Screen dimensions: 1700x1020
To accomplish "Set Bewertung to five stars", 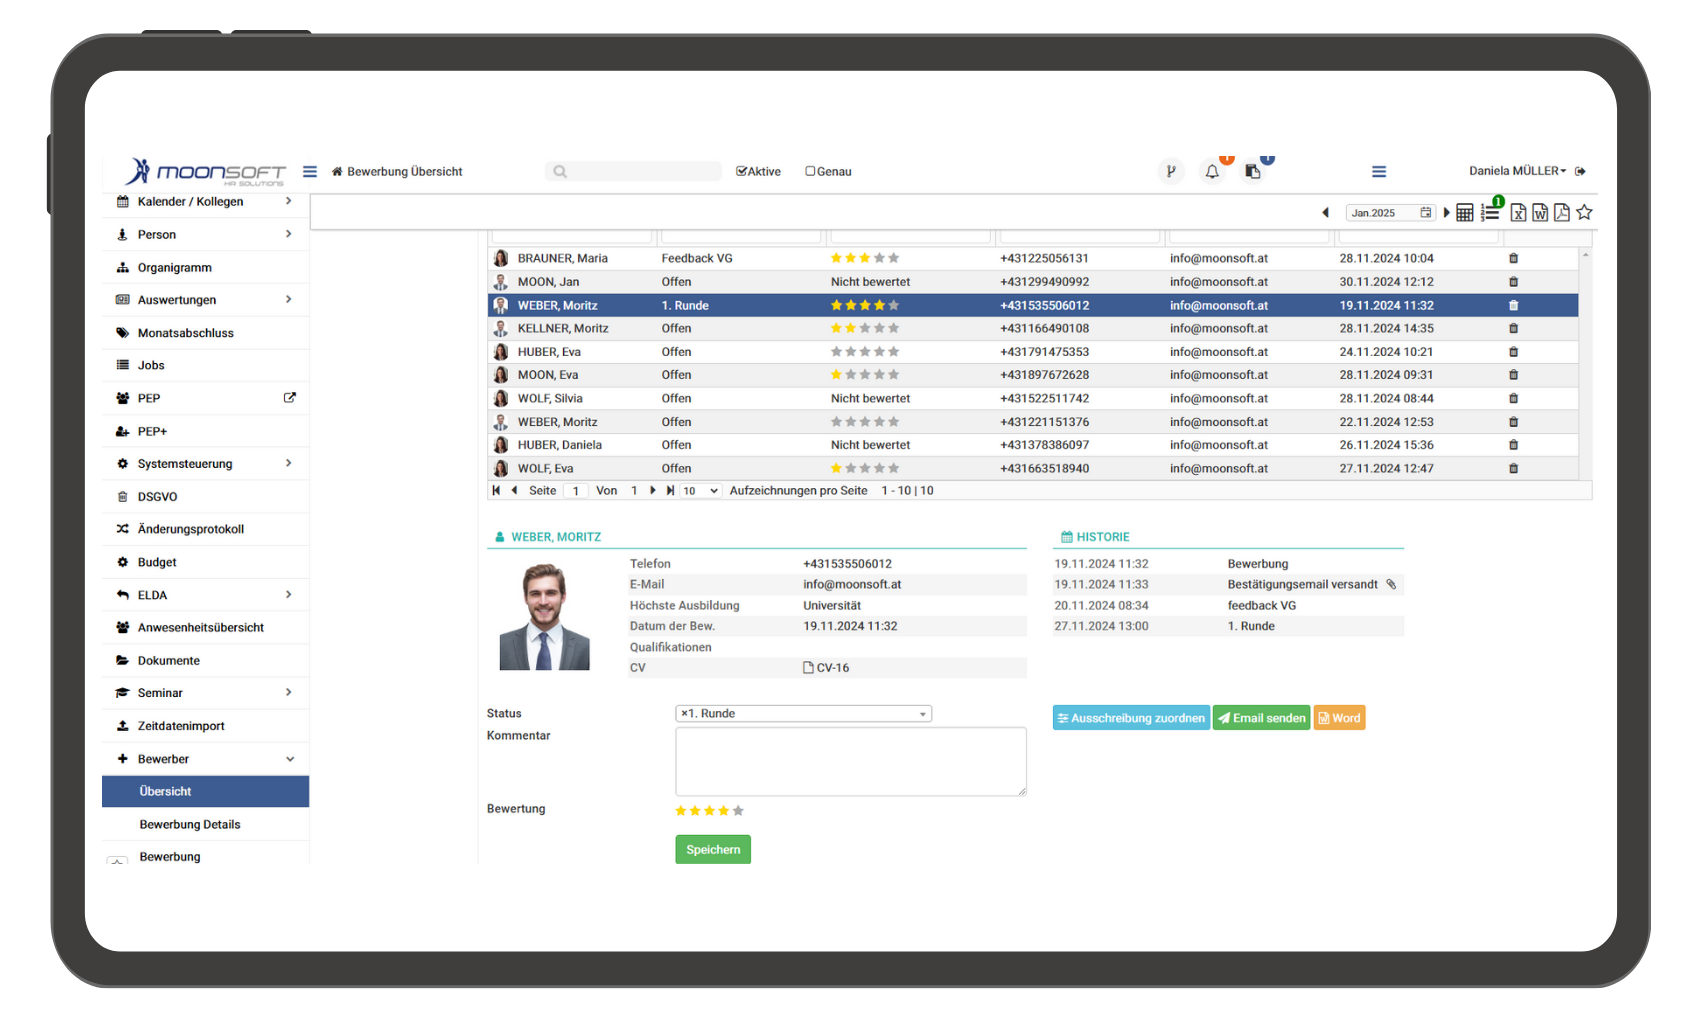I will point(738,811).
